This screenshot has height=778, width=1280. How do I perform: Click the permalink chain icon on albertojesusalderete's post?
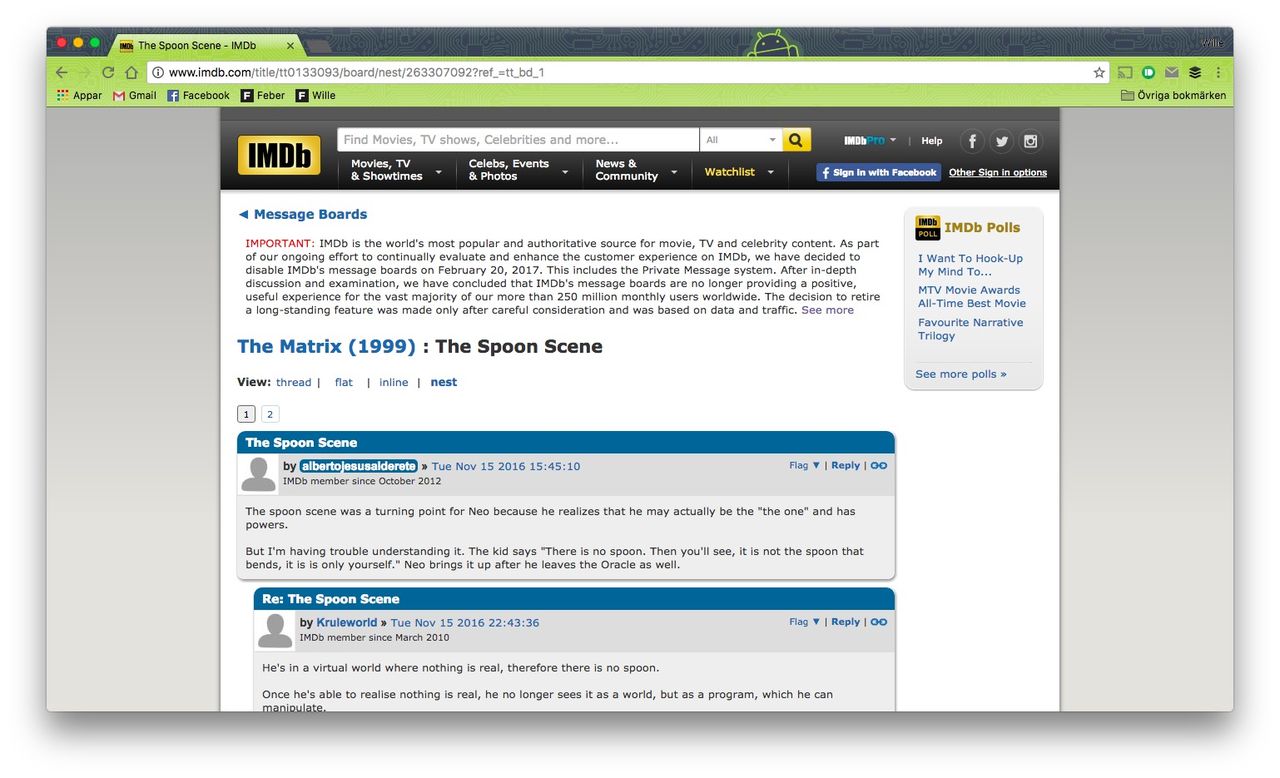point(878,465)
